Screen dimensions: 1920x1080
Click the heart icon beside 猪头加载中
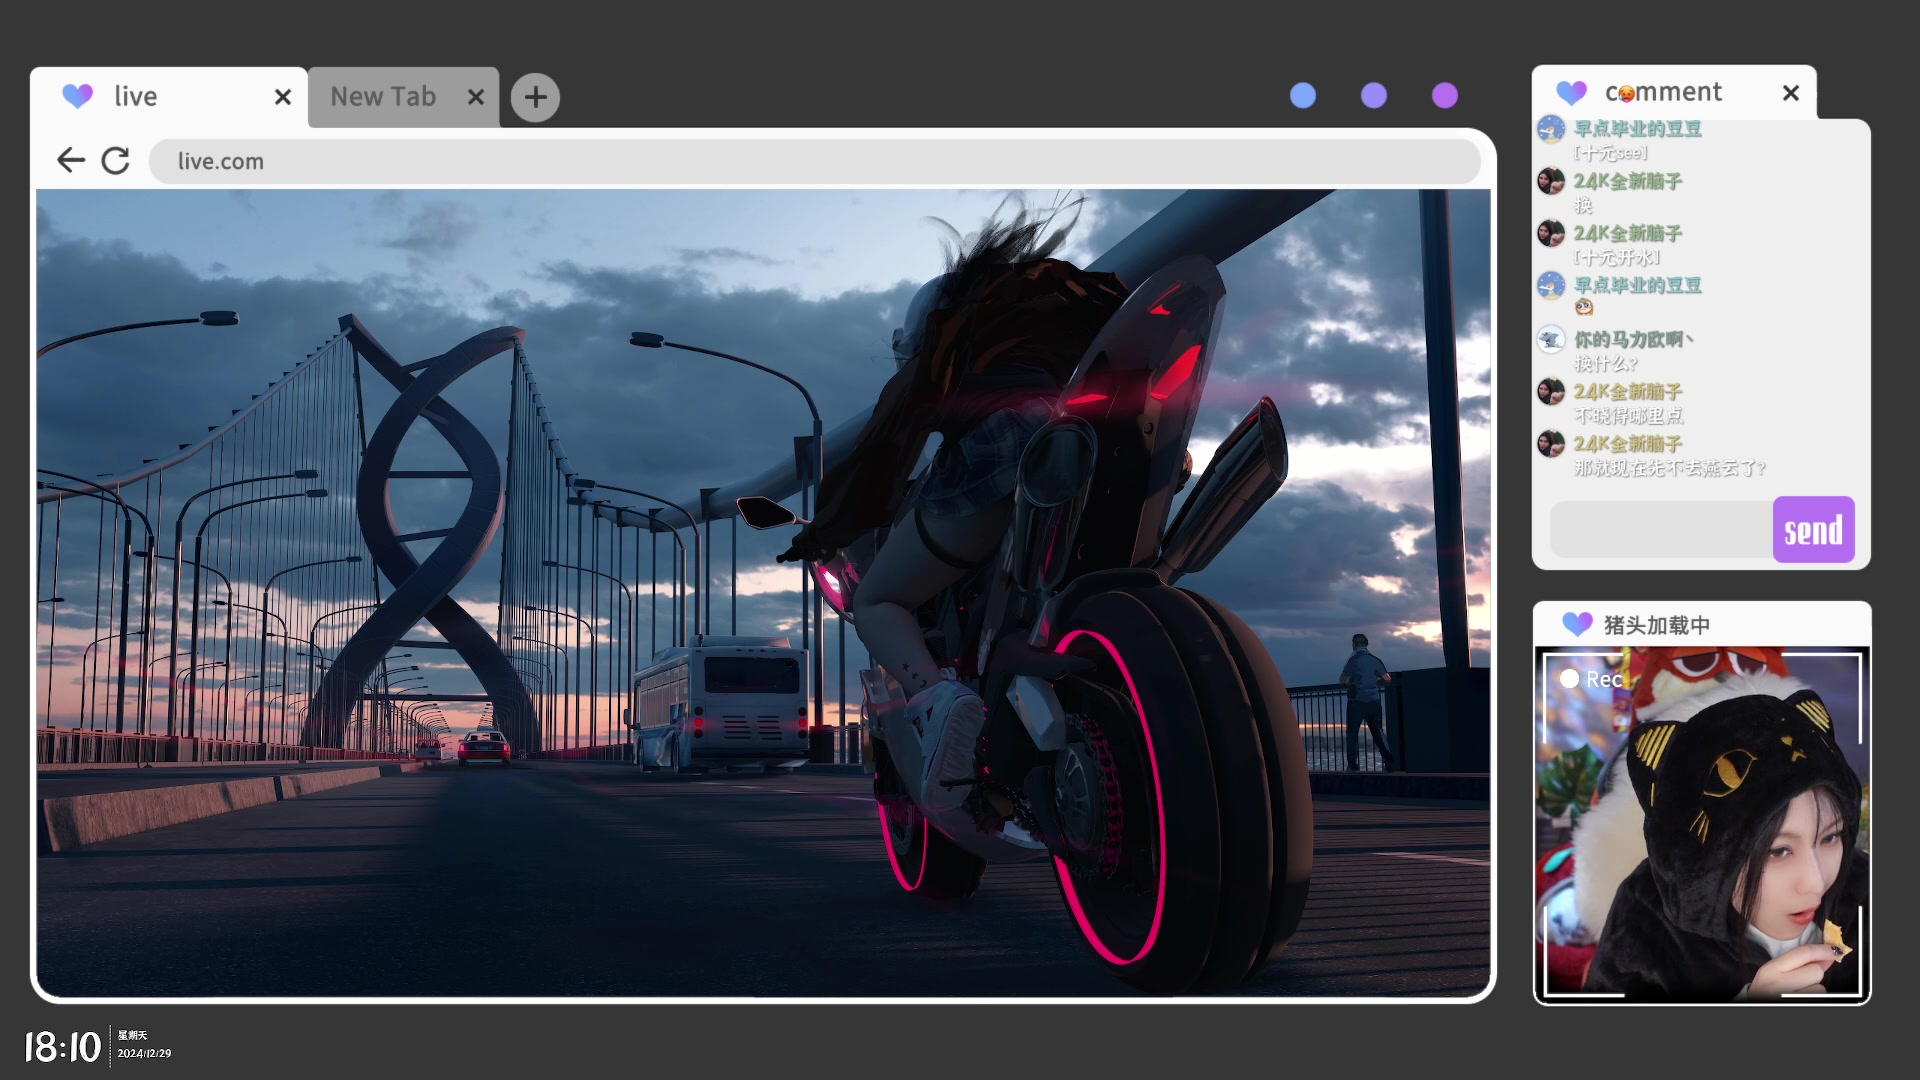point(1577,624)
